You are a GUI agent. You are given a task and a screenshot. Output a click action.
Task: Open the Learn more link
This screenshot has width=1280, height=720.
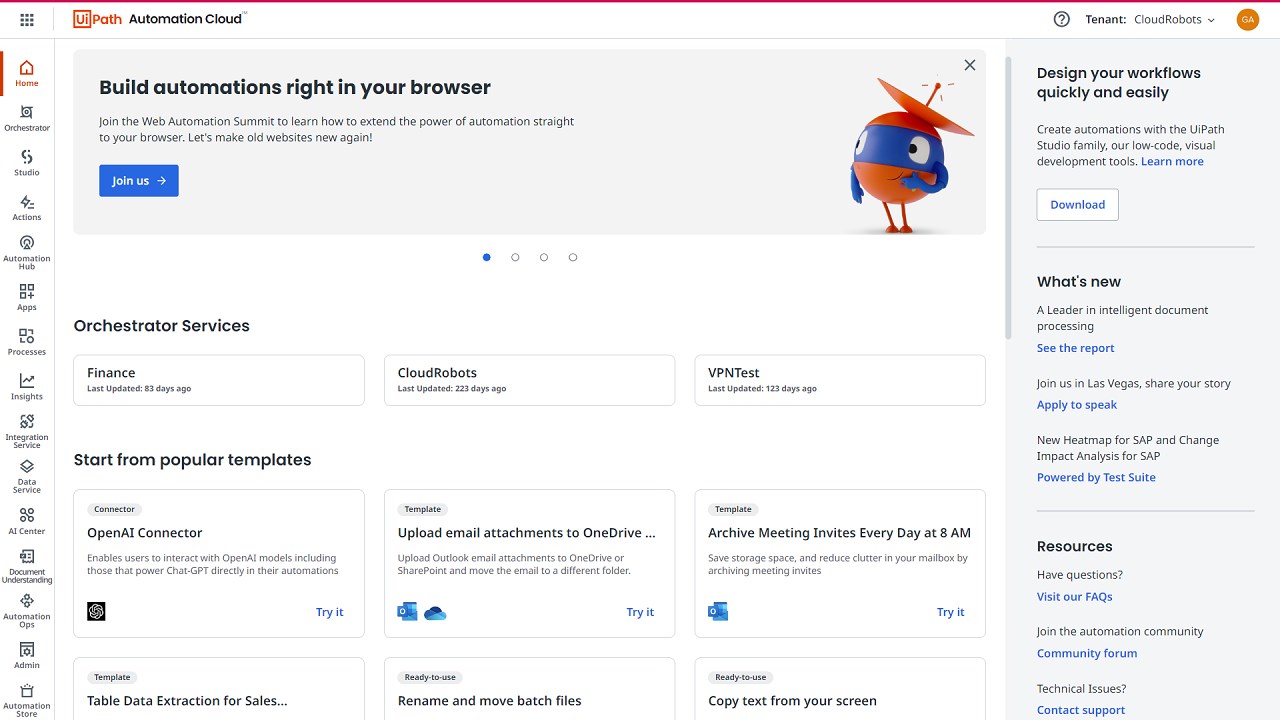pos(1172,161)
